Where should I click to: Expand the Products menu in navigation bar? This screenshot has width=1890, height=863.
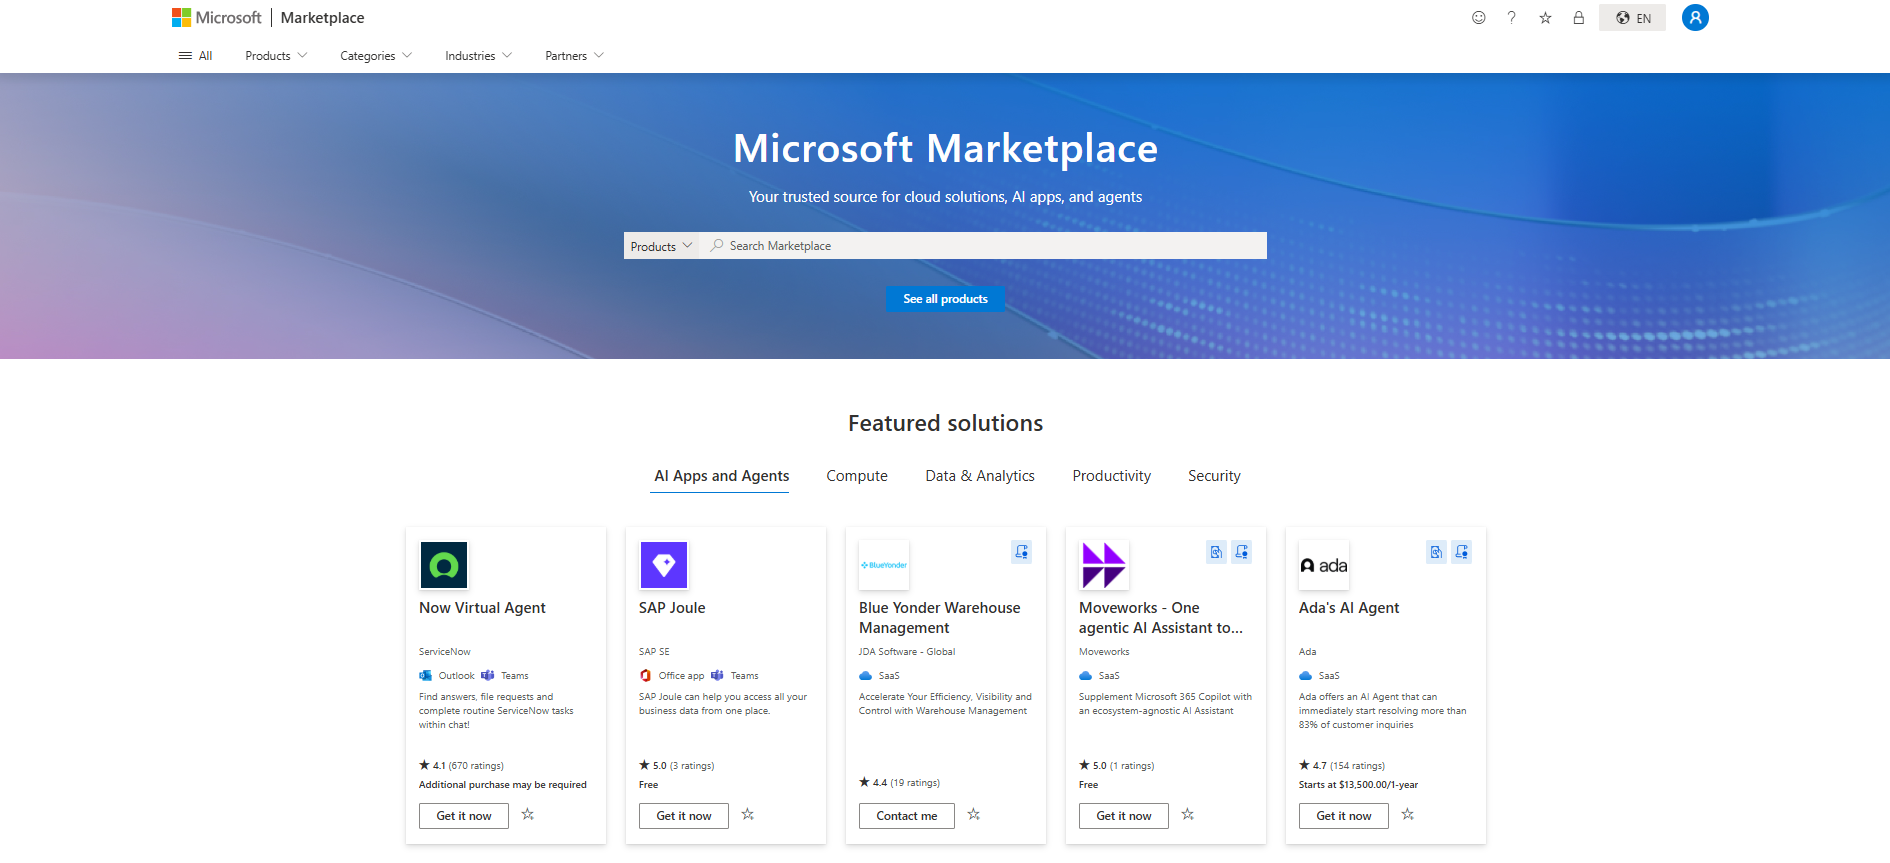pyautogui.click(x=276, y=56)
